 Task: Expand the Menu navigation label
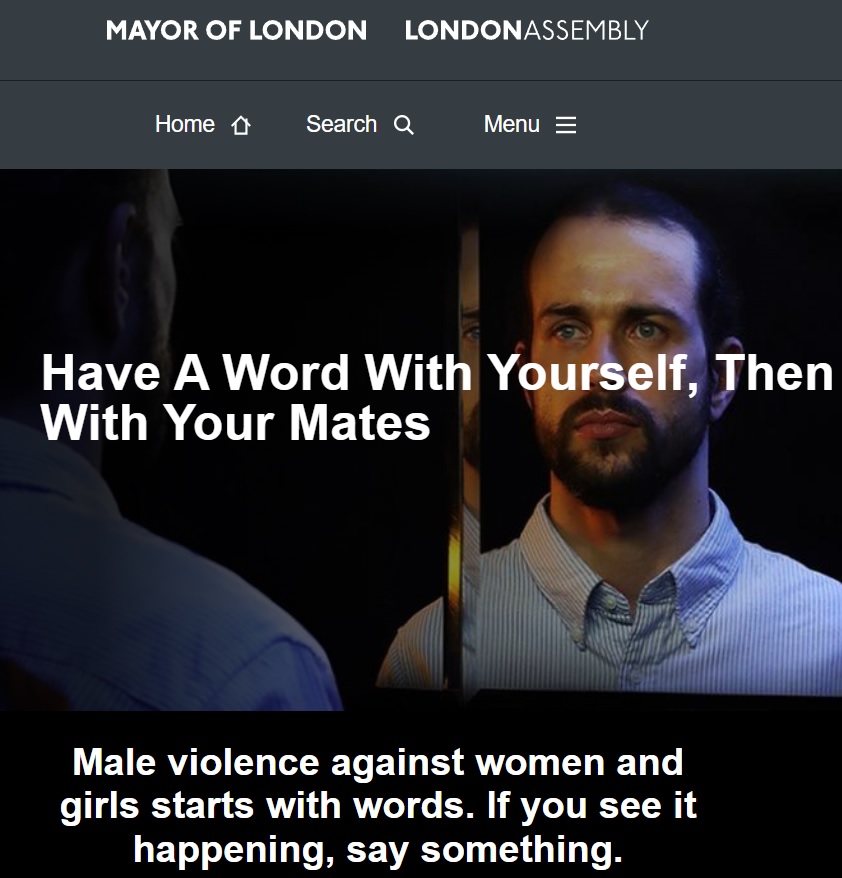click(x=512, y=124)
